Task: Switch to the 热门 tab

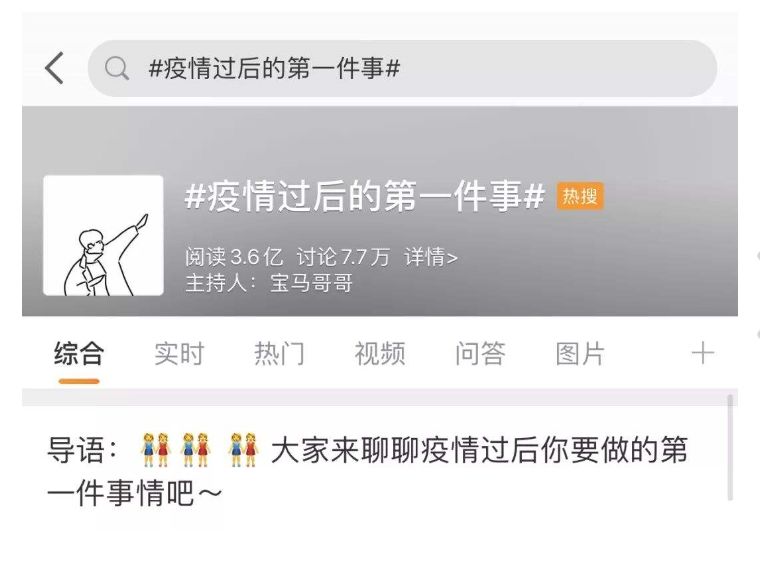Action: 280,353
